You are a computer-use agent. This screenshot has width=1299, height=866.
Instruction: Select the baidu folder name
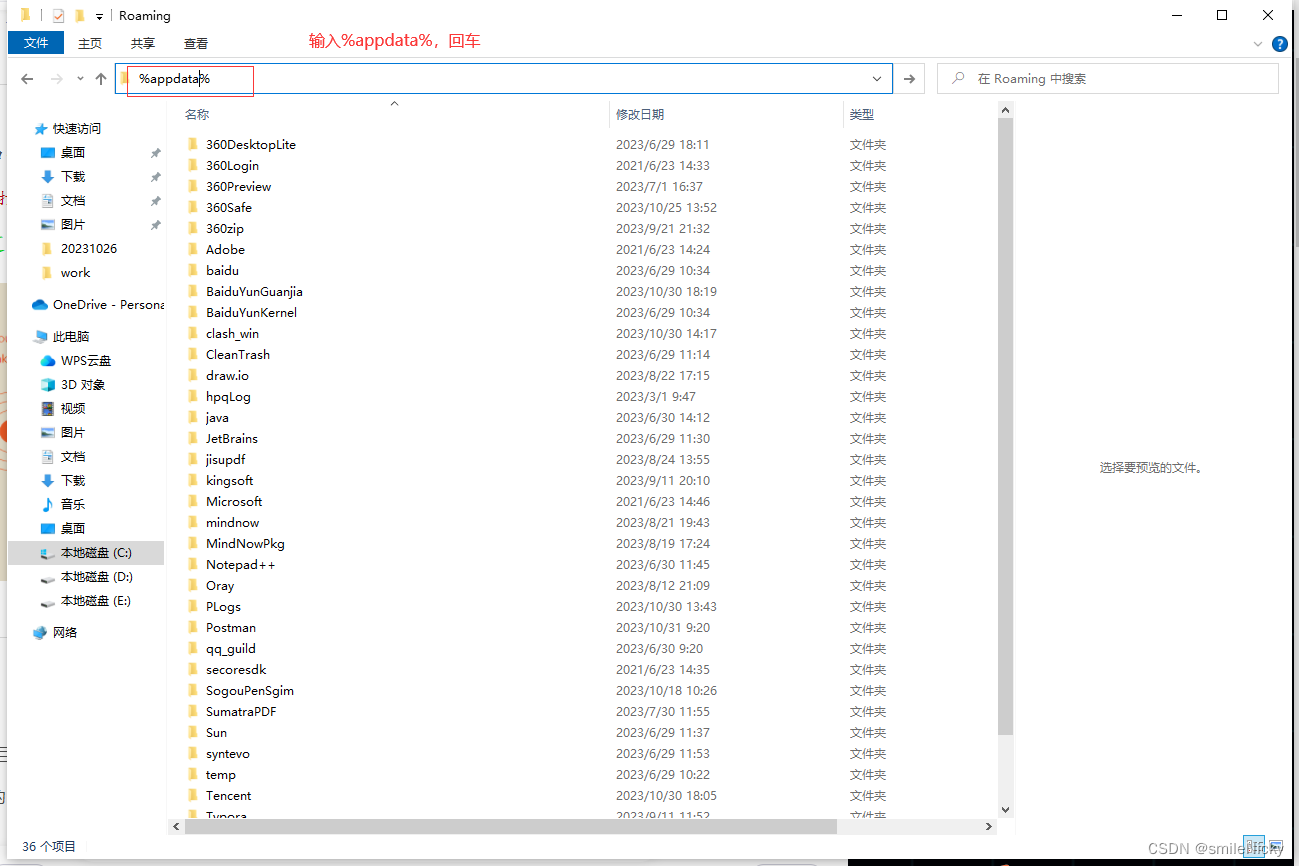(222, 271)
